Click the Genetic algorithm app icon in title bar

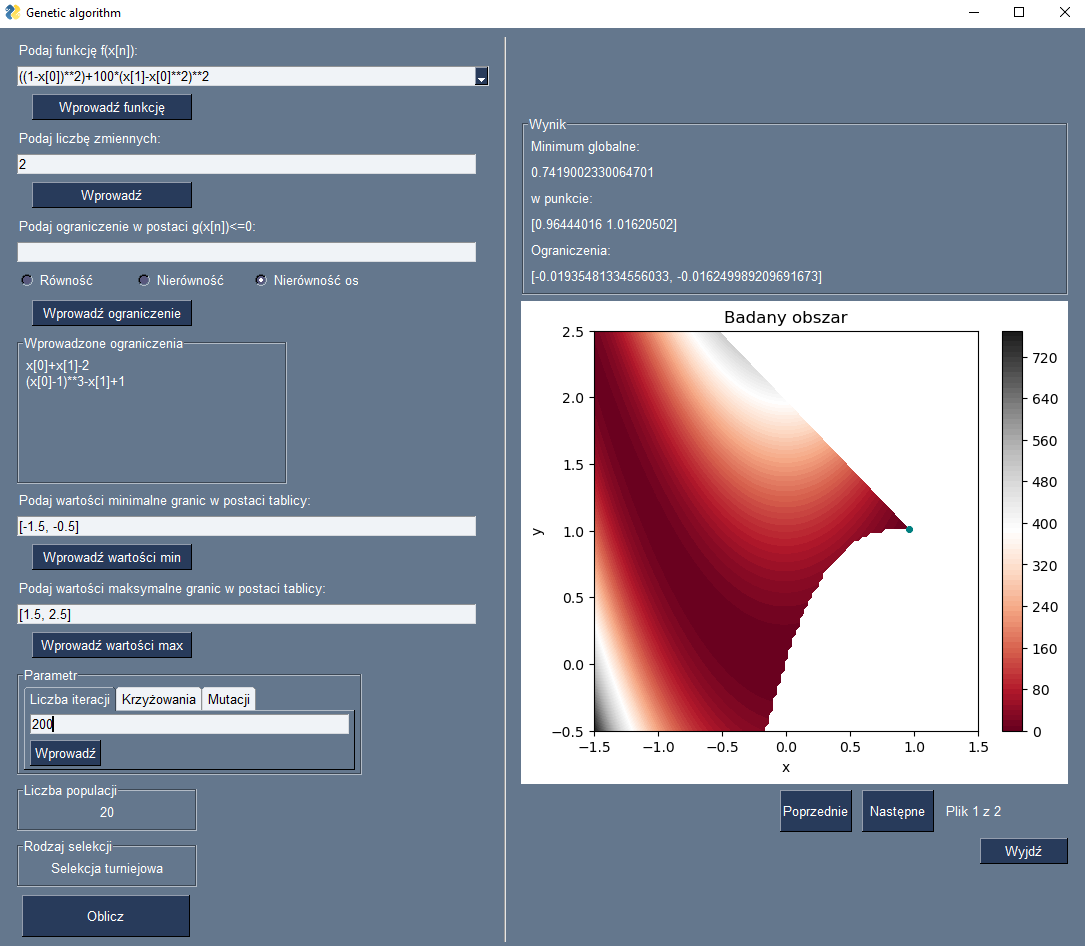pyautogui.click(x=12, y=12)
